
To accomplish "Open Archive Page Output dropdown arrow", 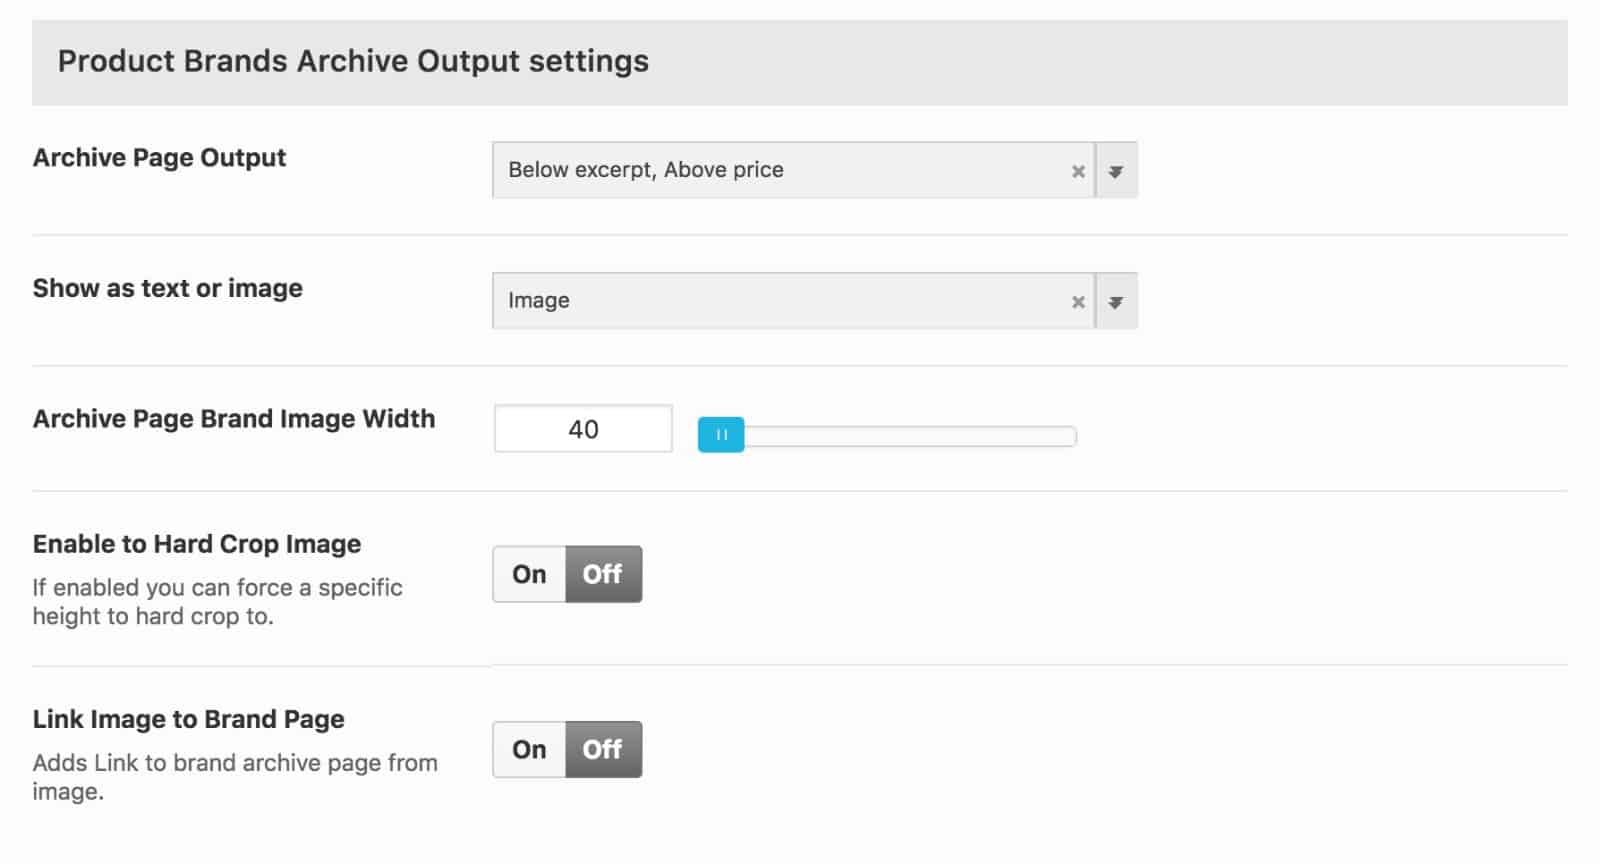I will [1116, 171].
